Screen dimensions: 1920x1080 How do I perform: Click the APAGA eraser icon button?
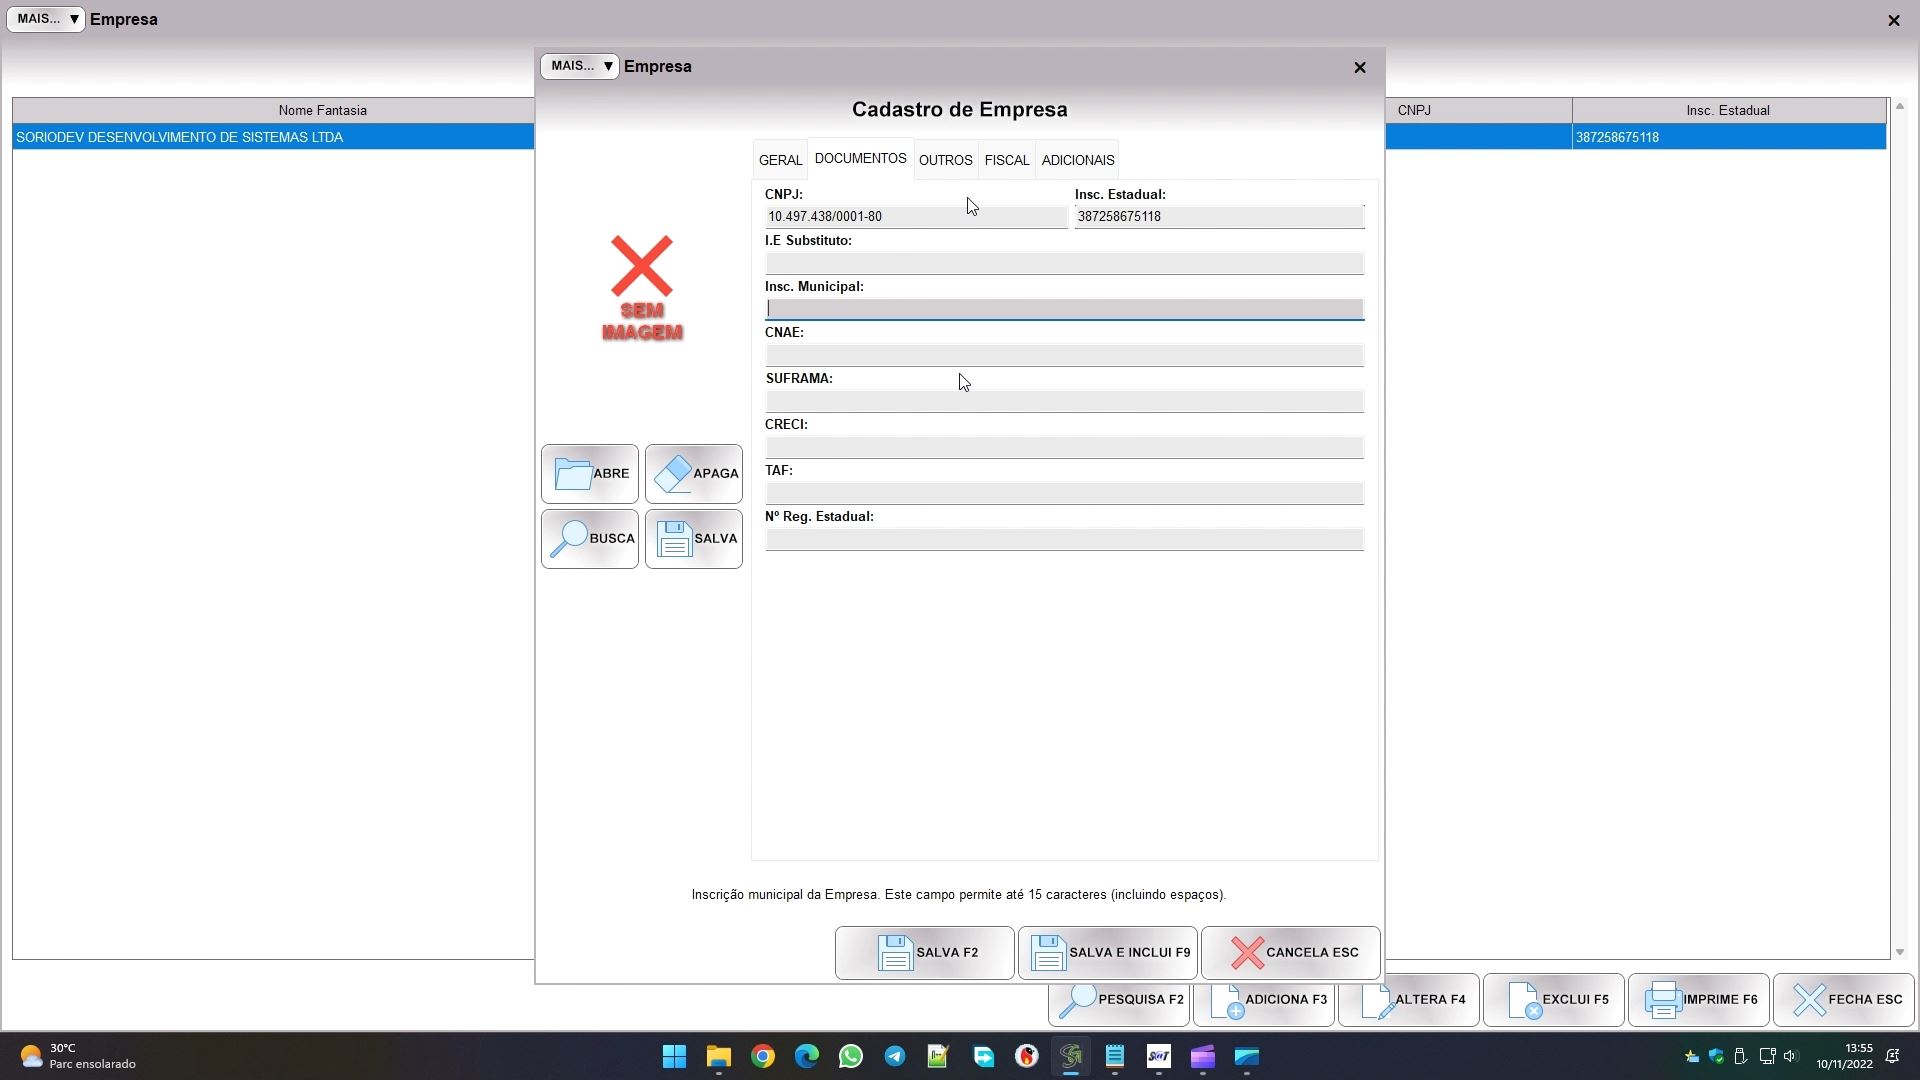693,474
